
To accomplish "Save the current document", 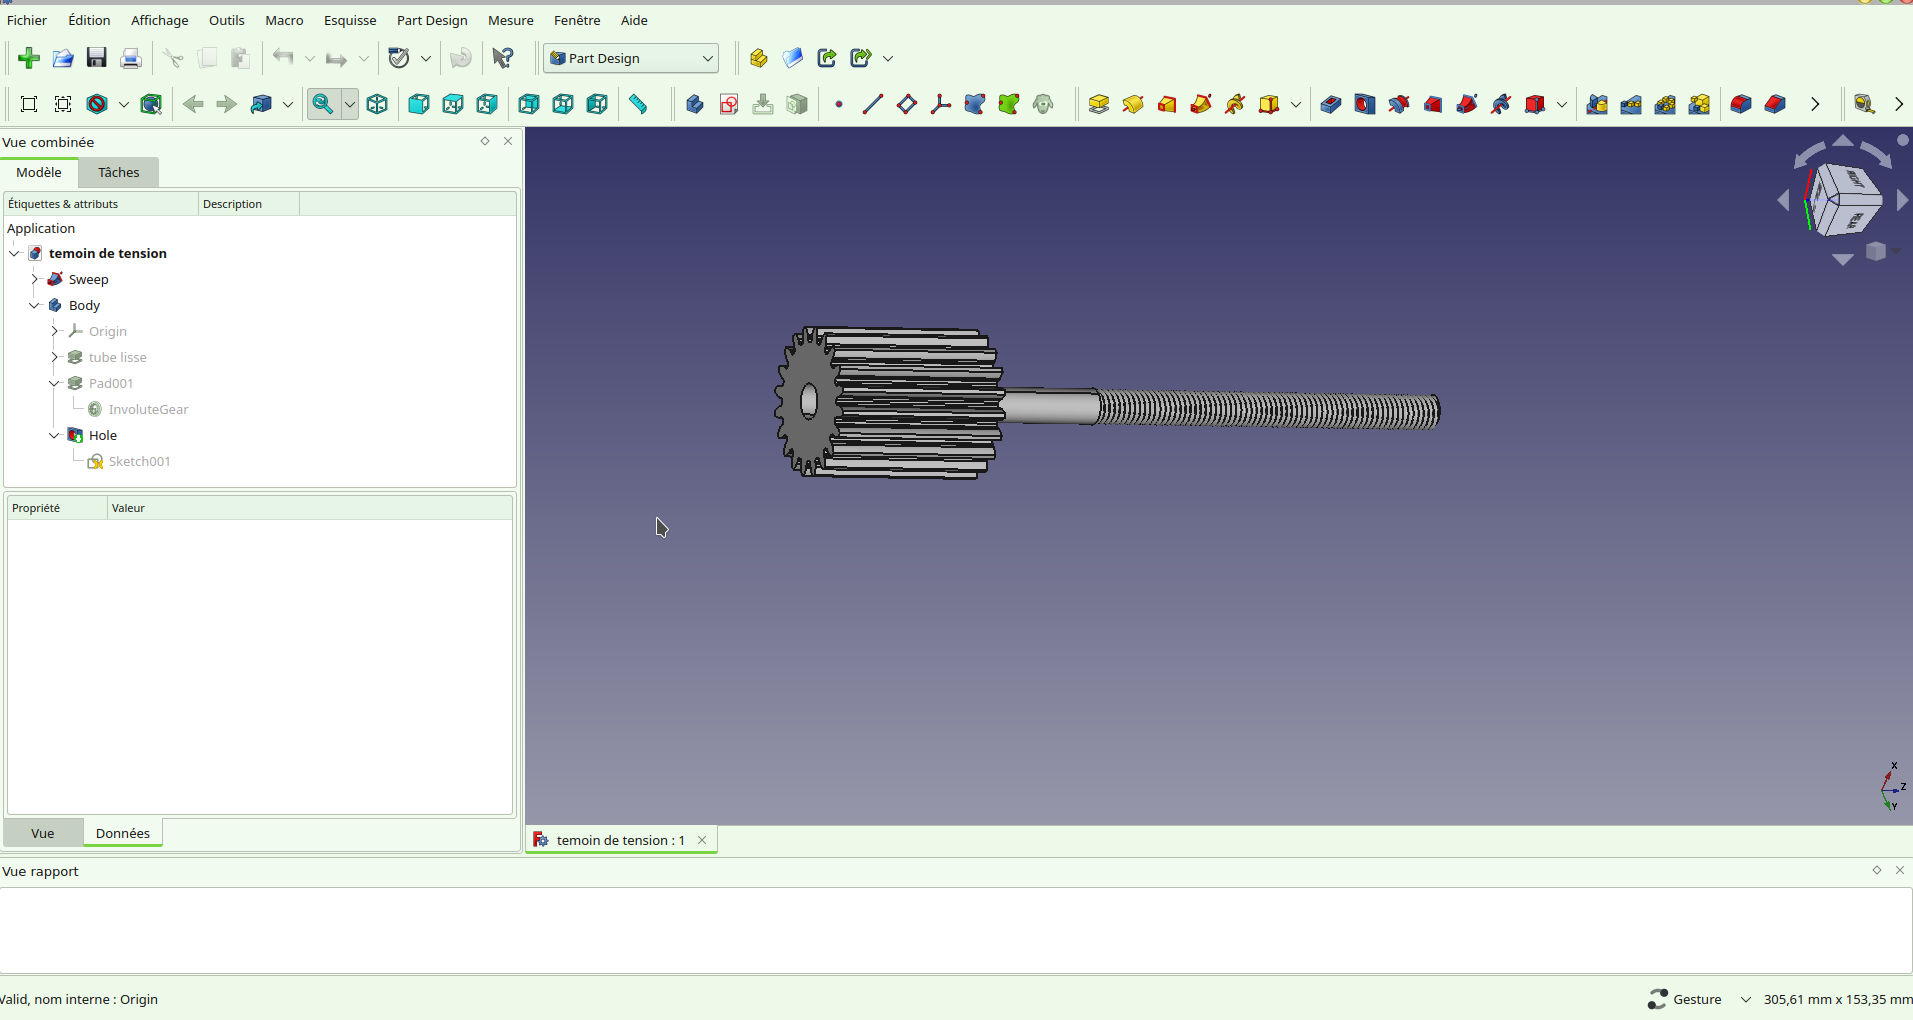I will [x=96, y=58].
